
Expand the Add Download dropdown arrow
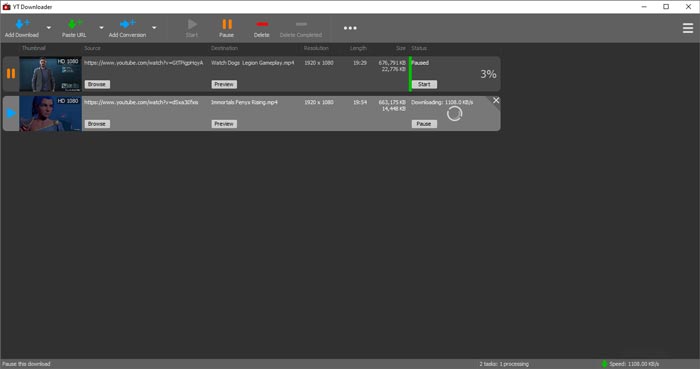point(49,28)
